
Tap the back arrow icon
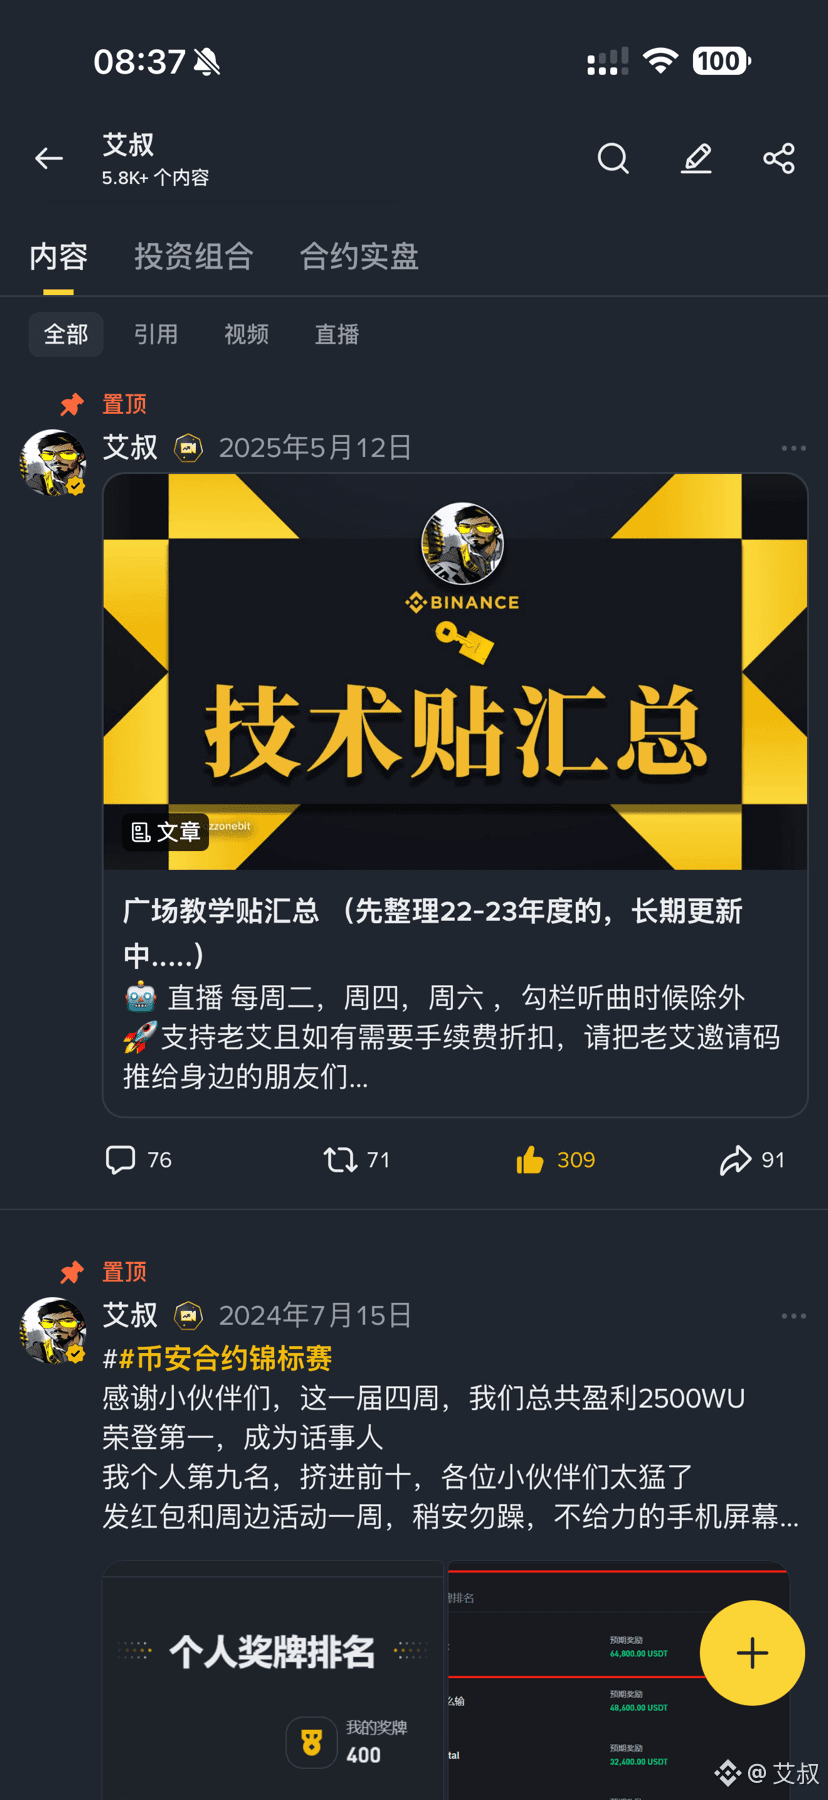[x=48, y=158]
